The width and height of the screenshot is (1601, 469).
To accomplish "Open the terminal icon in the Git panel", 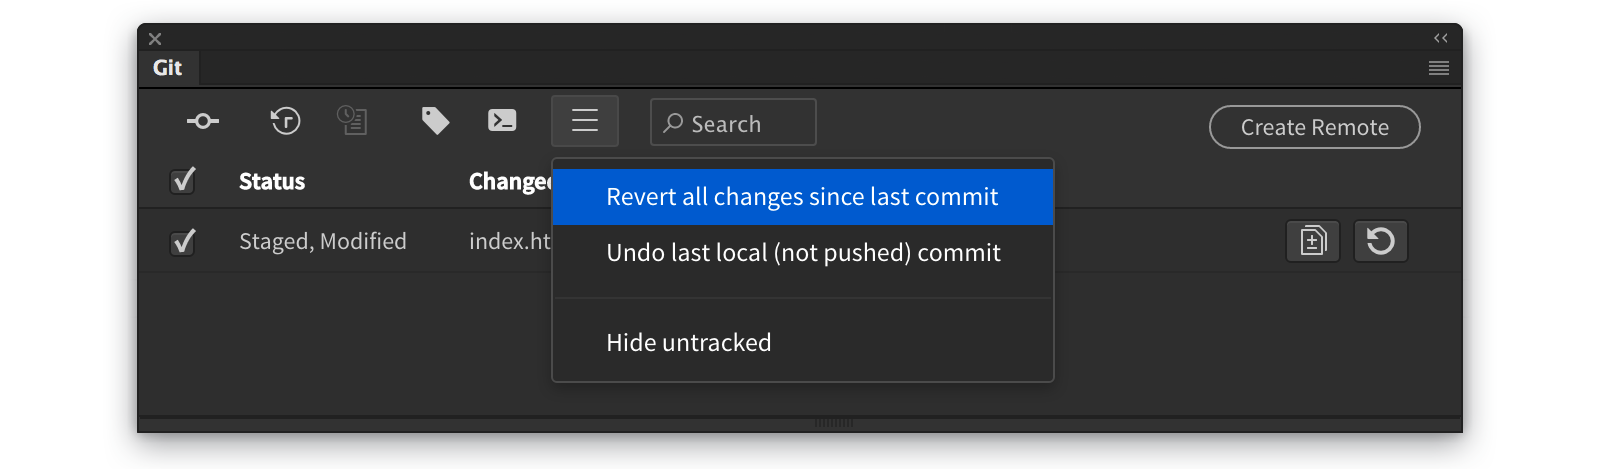I will (502, 121).
